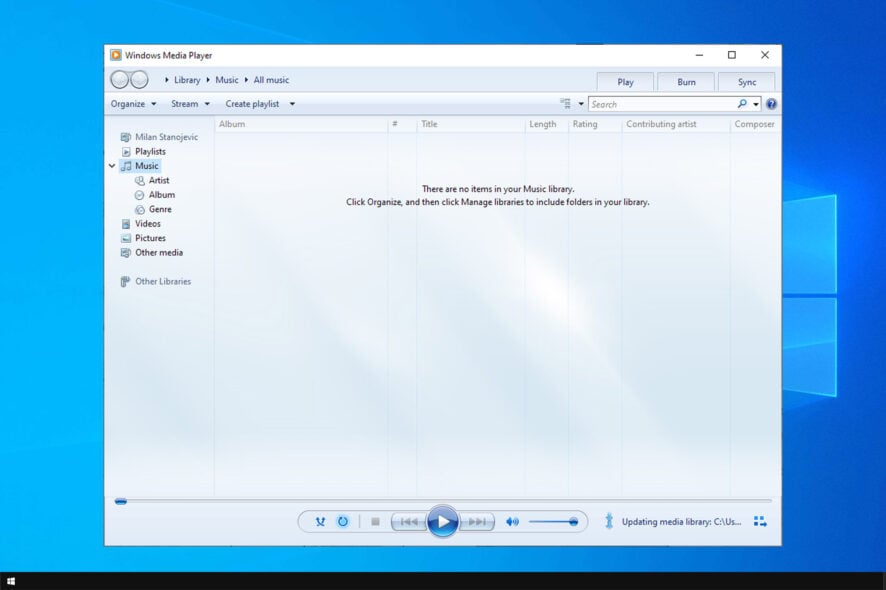Image resolution: width=886 pixels, height=590 pixels.
Task: Open Create playlist dropdown arrow
Action: tap(292, 104)
